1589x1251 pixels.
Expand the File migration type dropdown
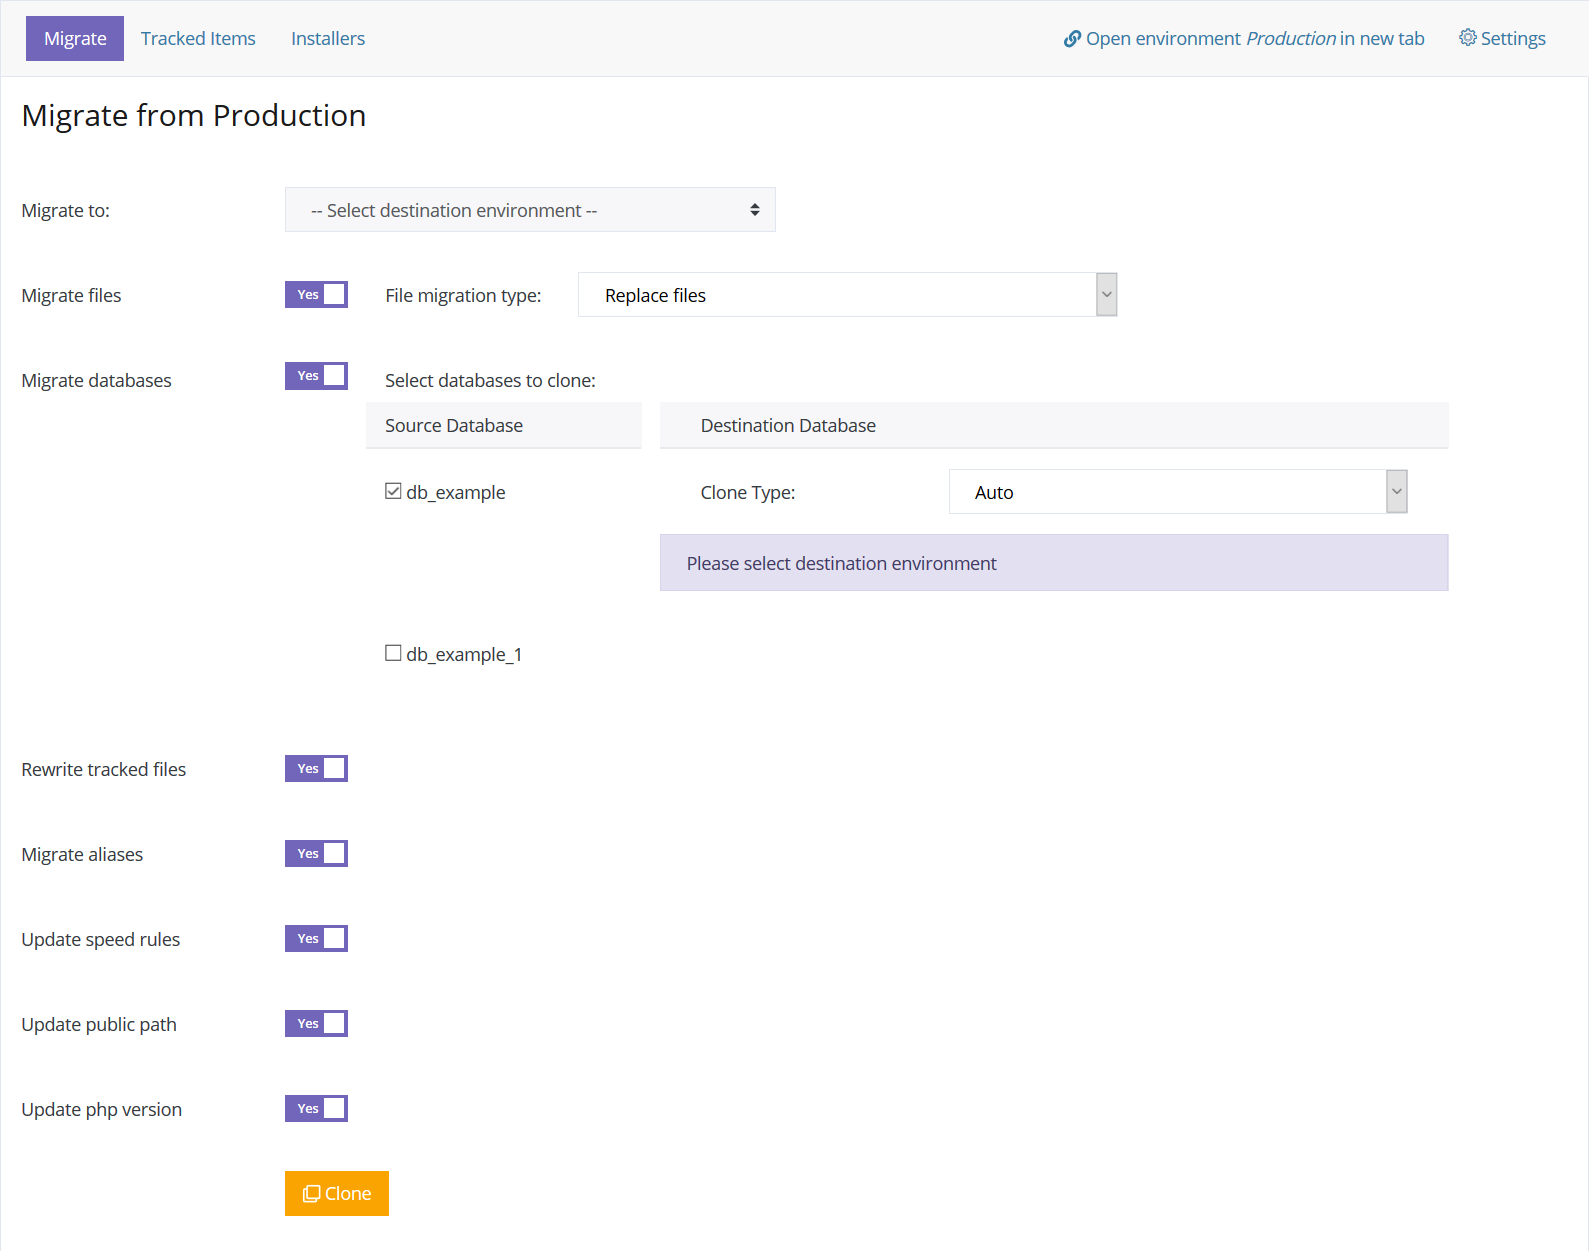tap(1106, 295)
